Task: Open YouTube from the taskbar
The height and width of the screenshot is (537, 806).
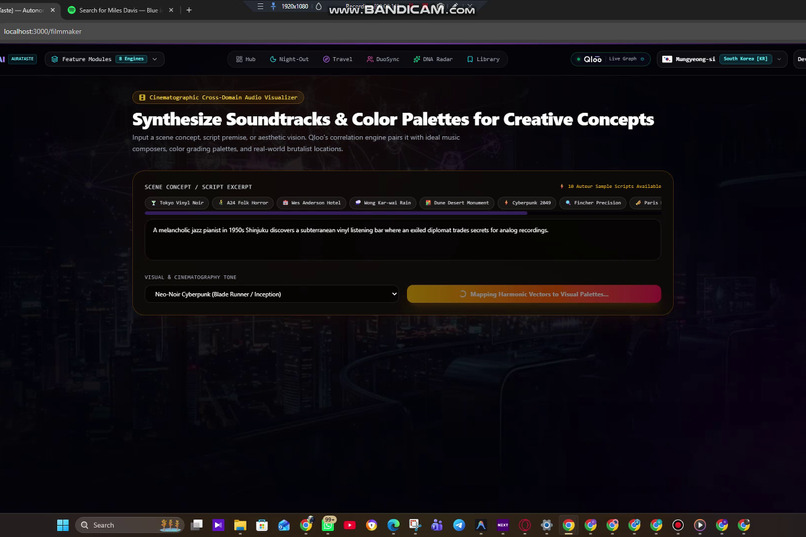Action: tap(350, 525)
